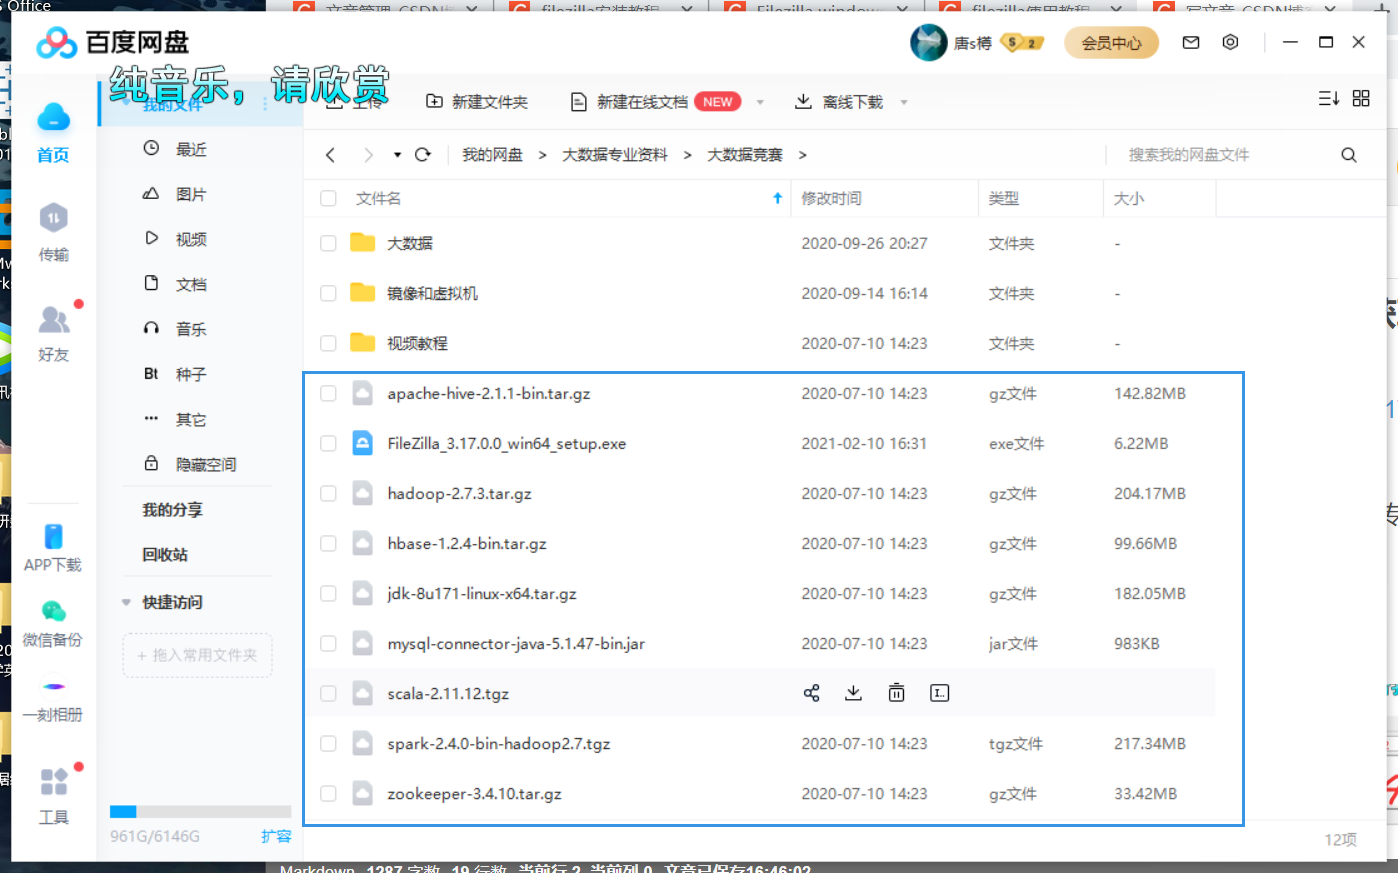This screenshot has width=1398, height=873.
Task: Delete scala-2.11.12.tgz with the trash icon
Action: [x=896, y=693]
